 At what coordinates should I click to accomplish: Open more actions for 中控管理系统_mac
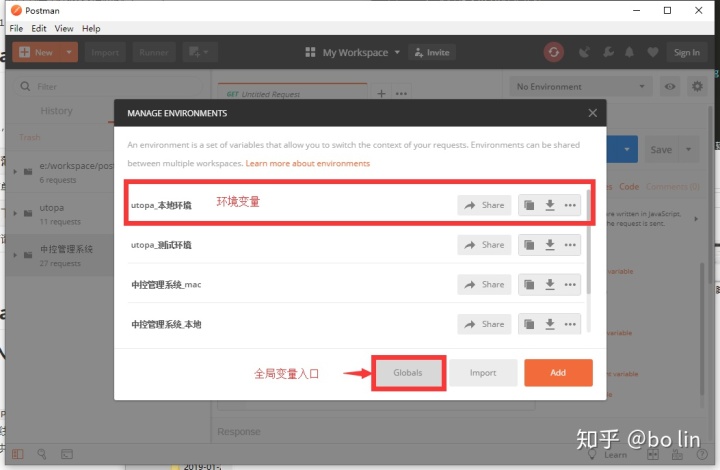570,285
